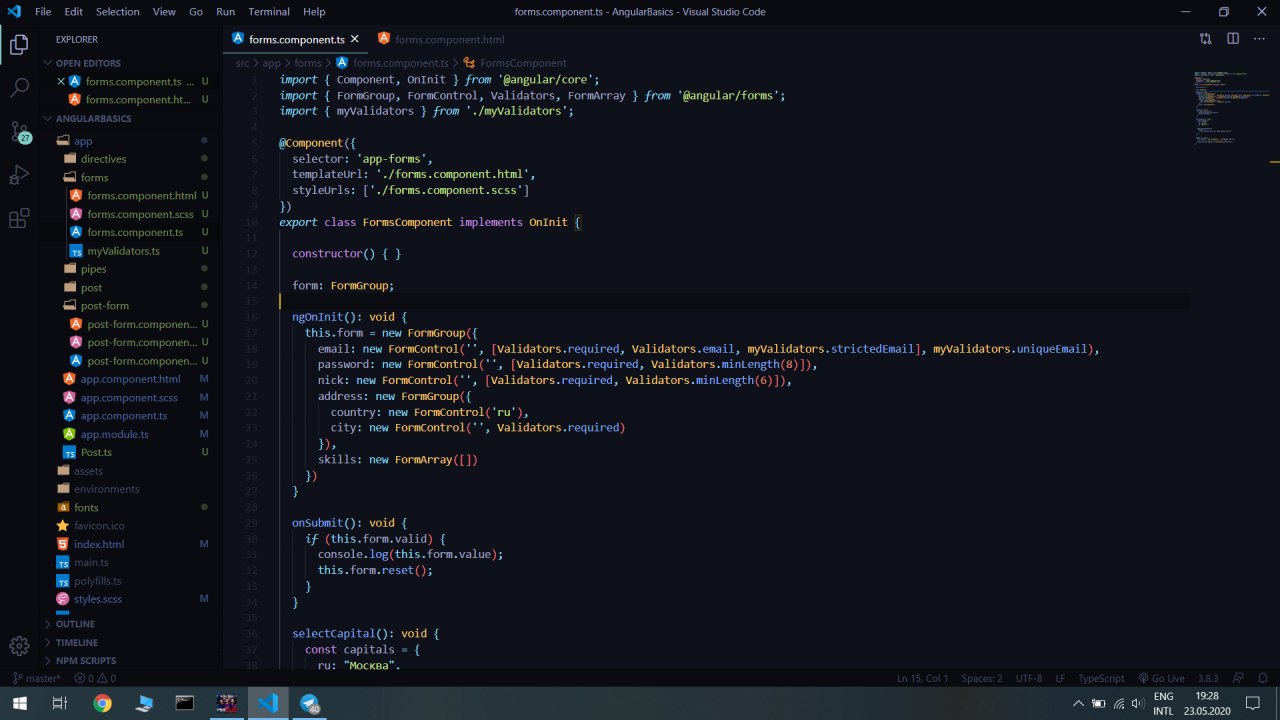This screenshot has height=720, width=1280.
Task: Change language mode TypeScript
Action: coord(1101,678)
